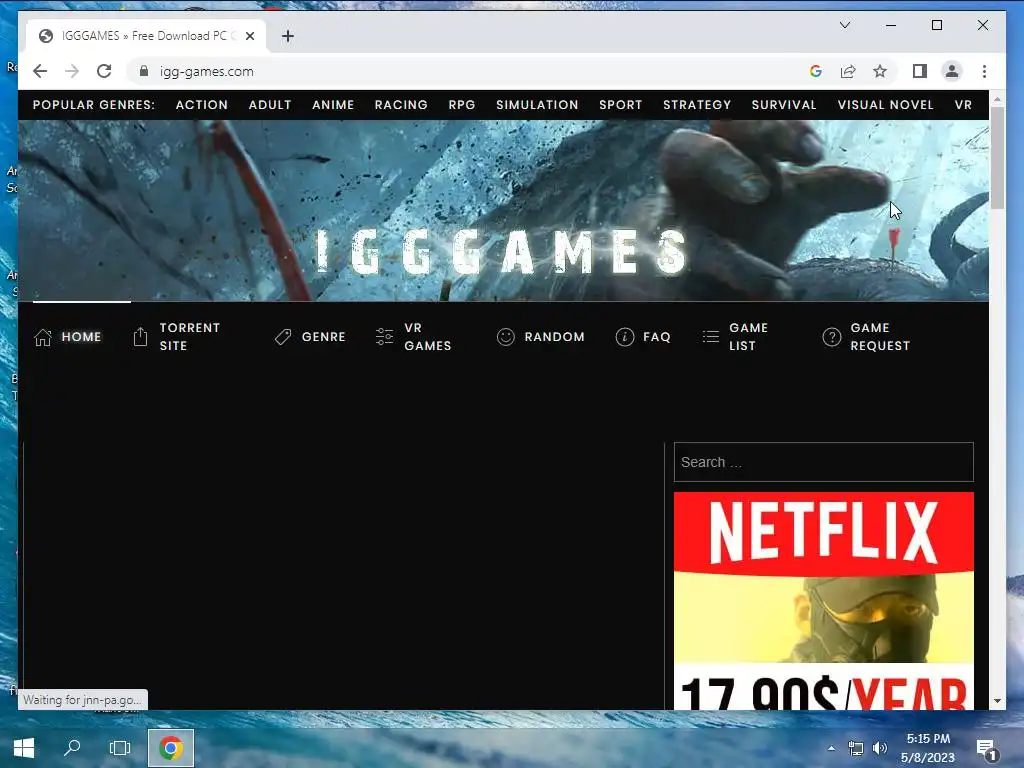Expand the tab search chevron
Screen dimensions: 1024x768
pyautogui.click(x=844, y=25)
